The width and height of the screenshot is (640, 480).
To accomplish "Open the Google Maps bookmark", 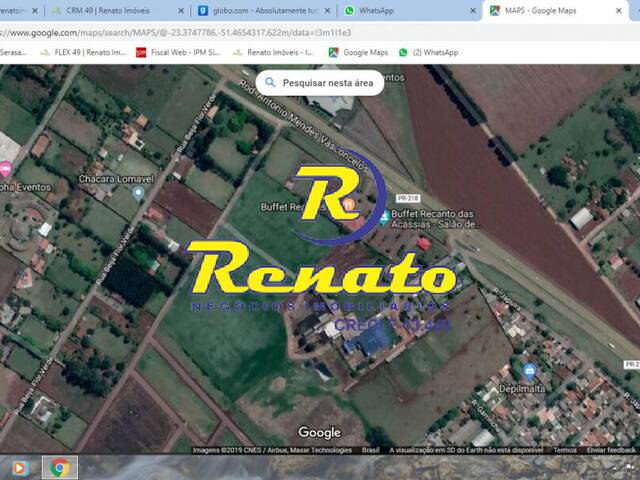I will click(x=358, y=53).
